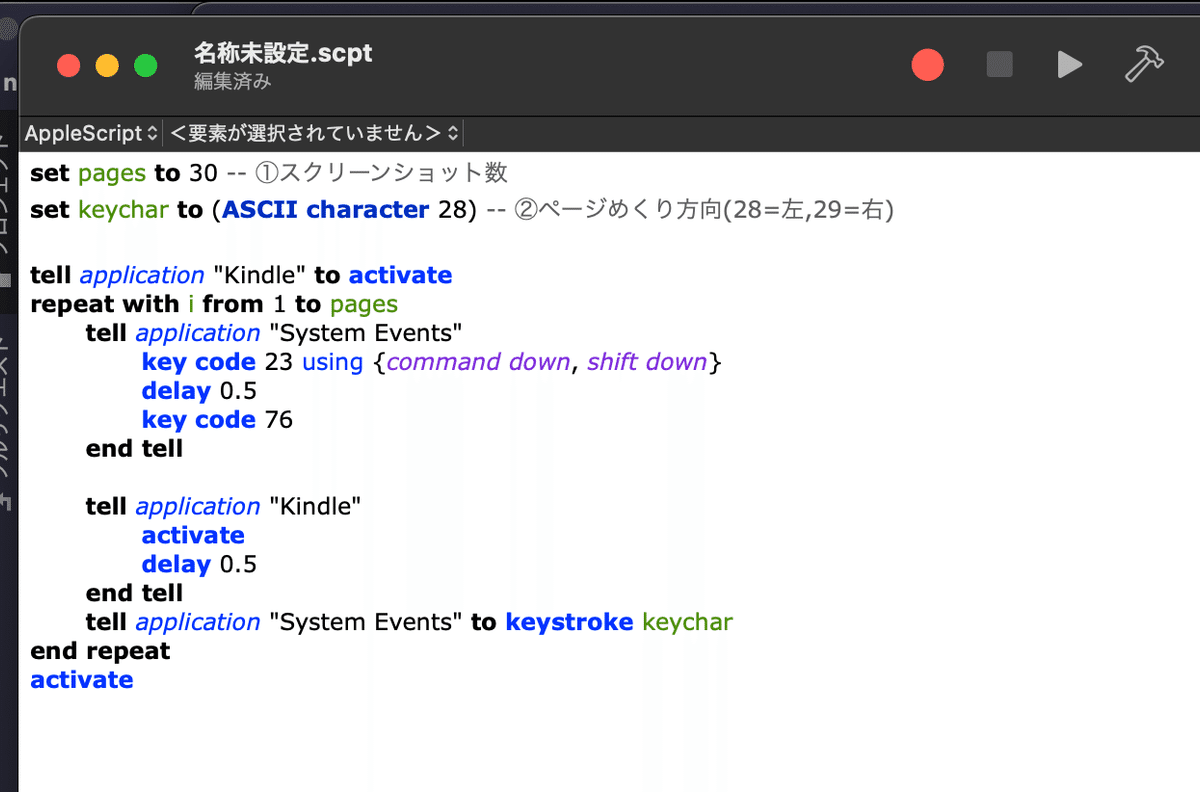
Task: Click first 'tell application "System Events"' line
Action: [274, 333]
